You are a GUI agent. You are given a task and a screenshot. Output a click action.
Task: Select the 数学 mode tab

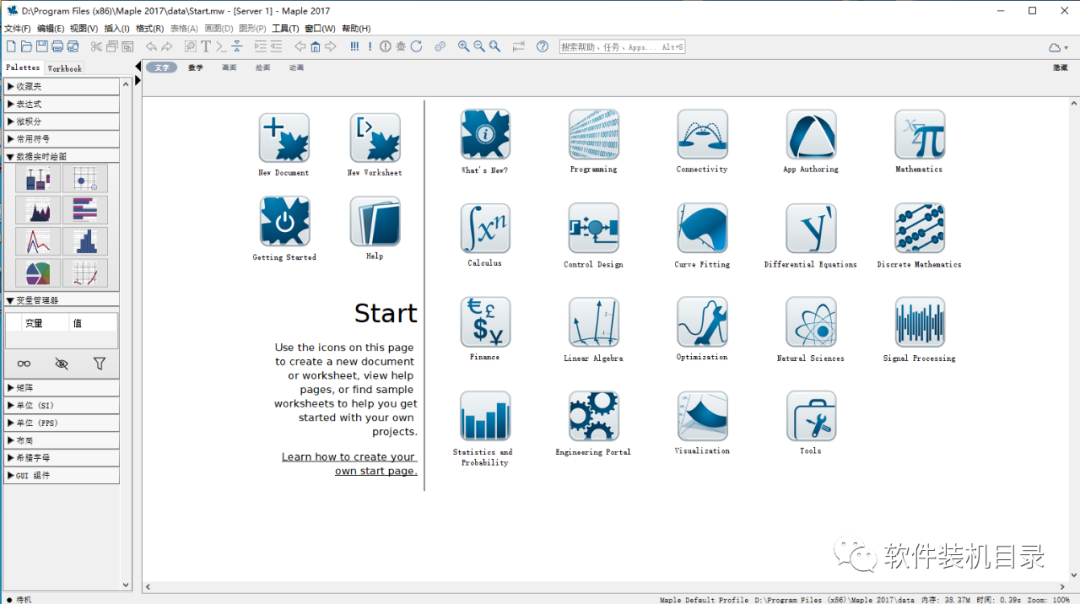tap(196, 67)
